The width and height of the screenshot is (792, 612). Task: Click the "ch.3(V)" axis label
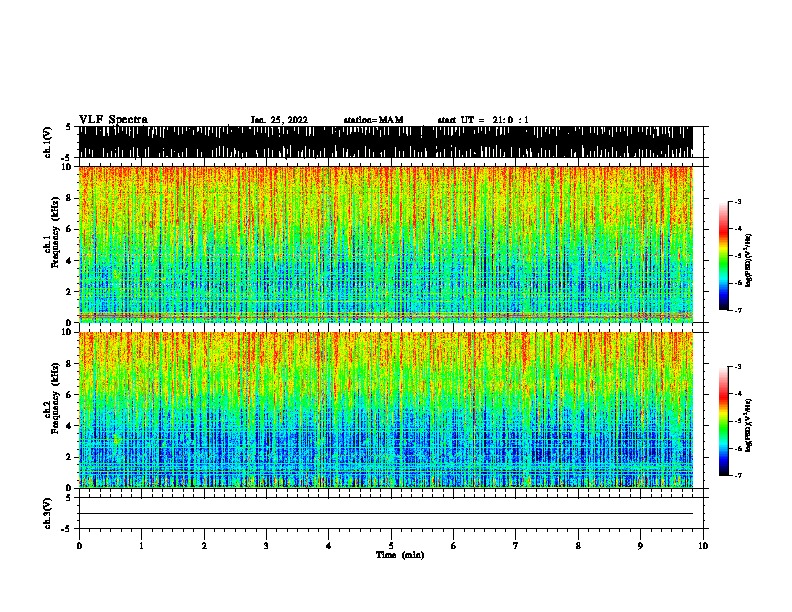(48, 513)
